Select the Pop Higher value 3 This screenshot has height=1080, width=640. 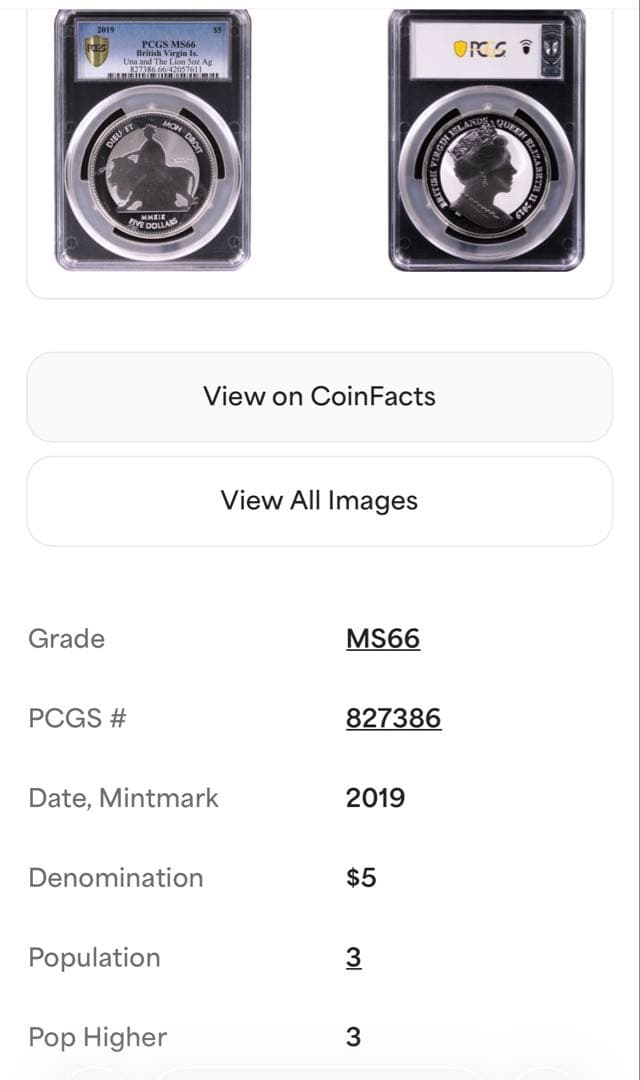(353, 1037)
